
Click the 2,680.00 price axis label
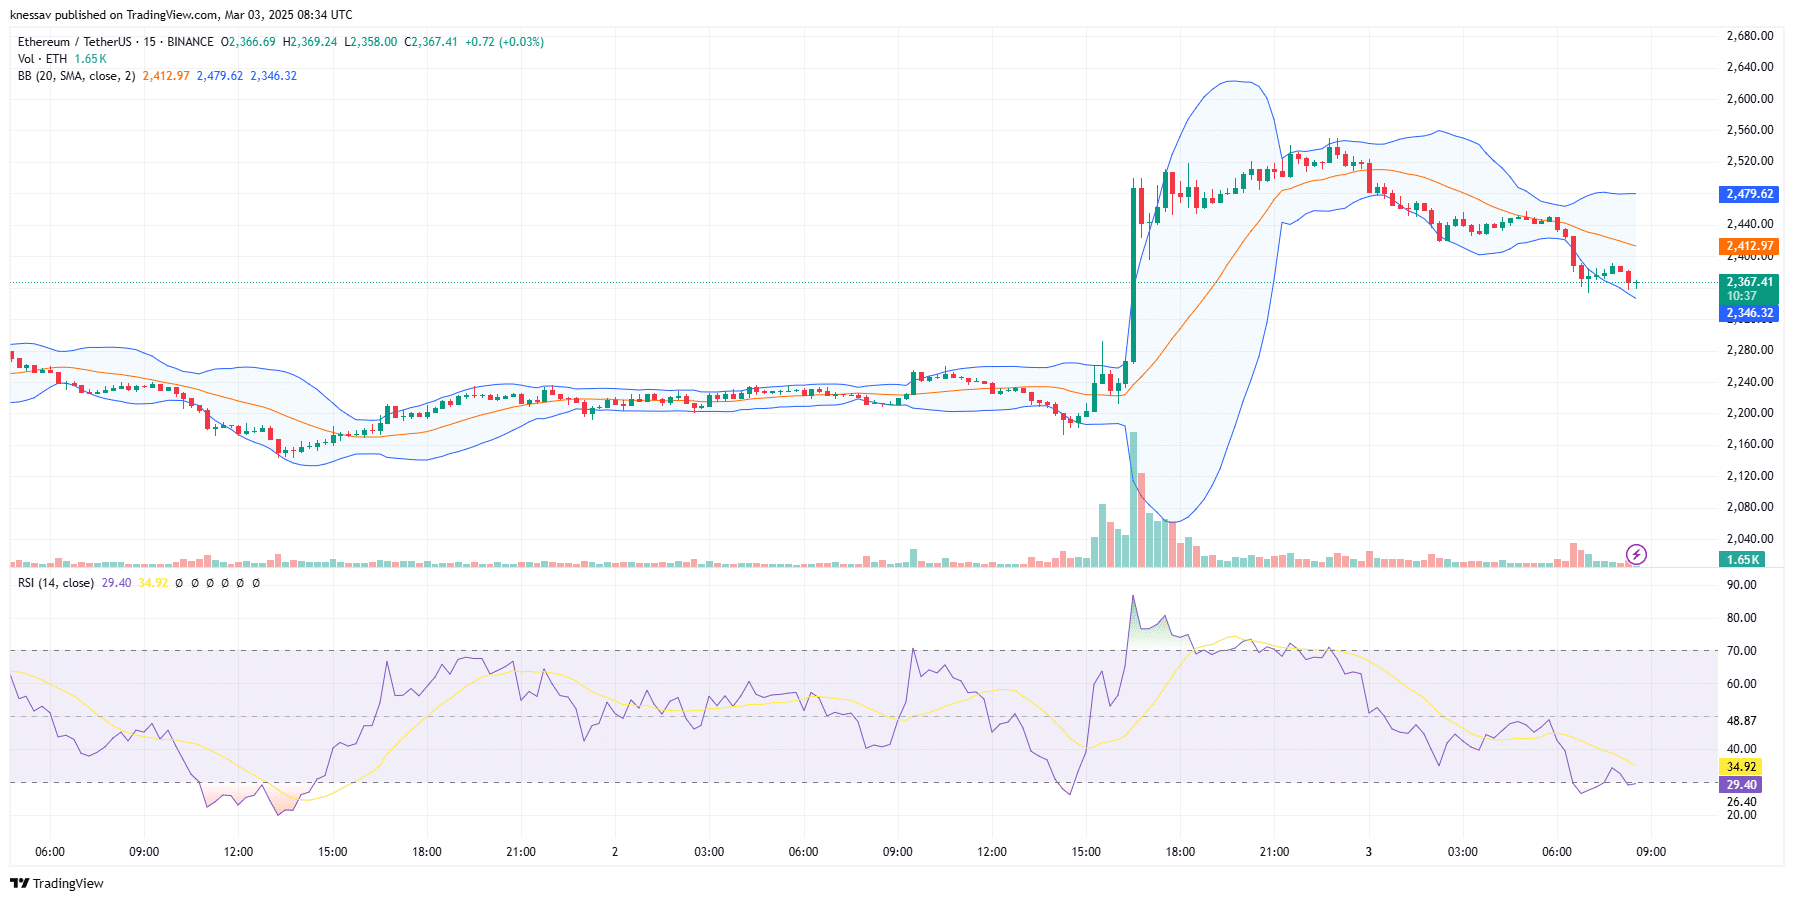point(1750,36)
